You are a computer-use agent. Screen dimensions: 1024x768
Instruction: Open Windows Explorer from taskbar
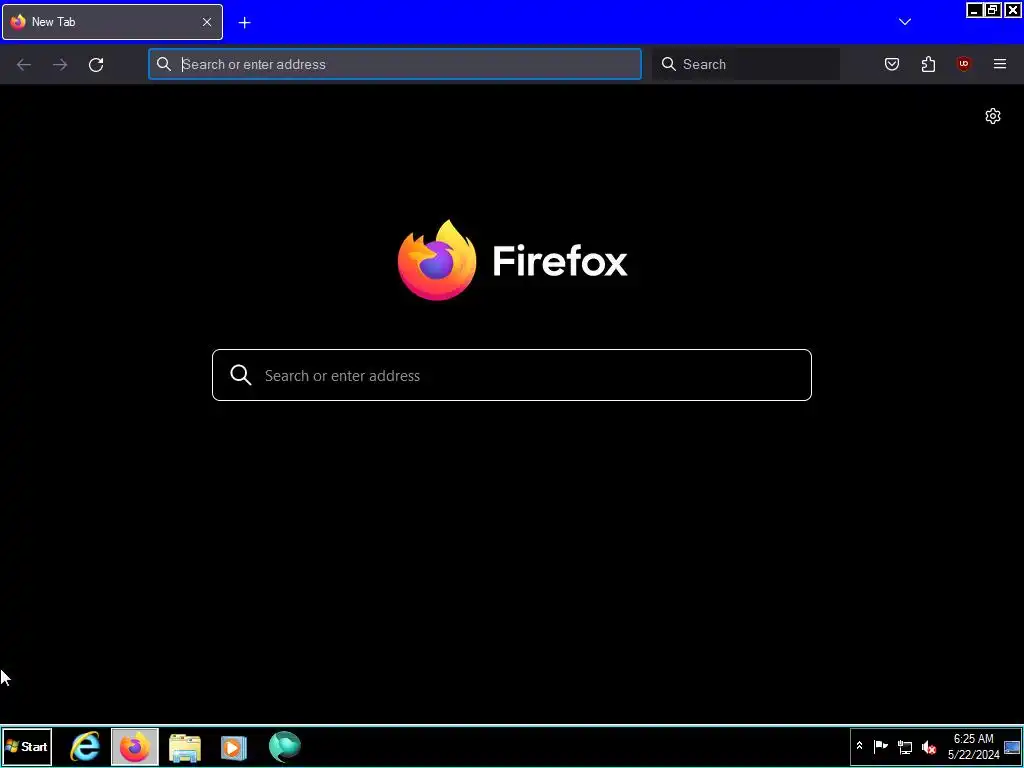tap(185, 746)
